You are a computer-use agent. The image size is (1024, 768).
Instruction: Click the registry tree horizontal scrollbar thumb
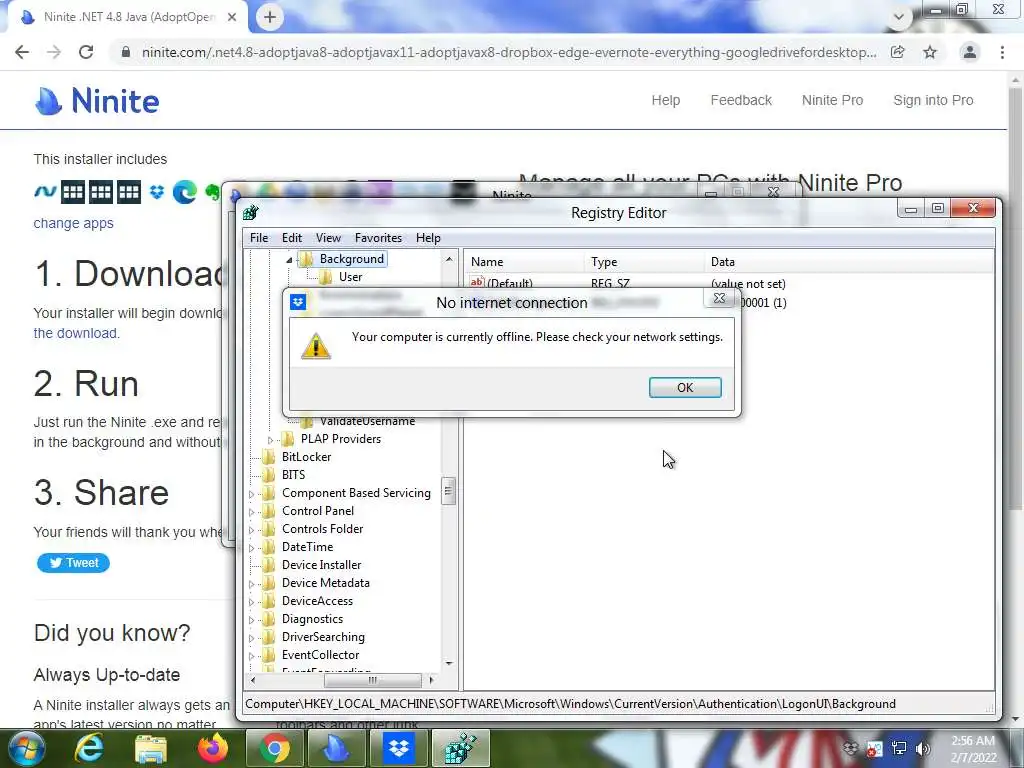click(x=372, y=680)
